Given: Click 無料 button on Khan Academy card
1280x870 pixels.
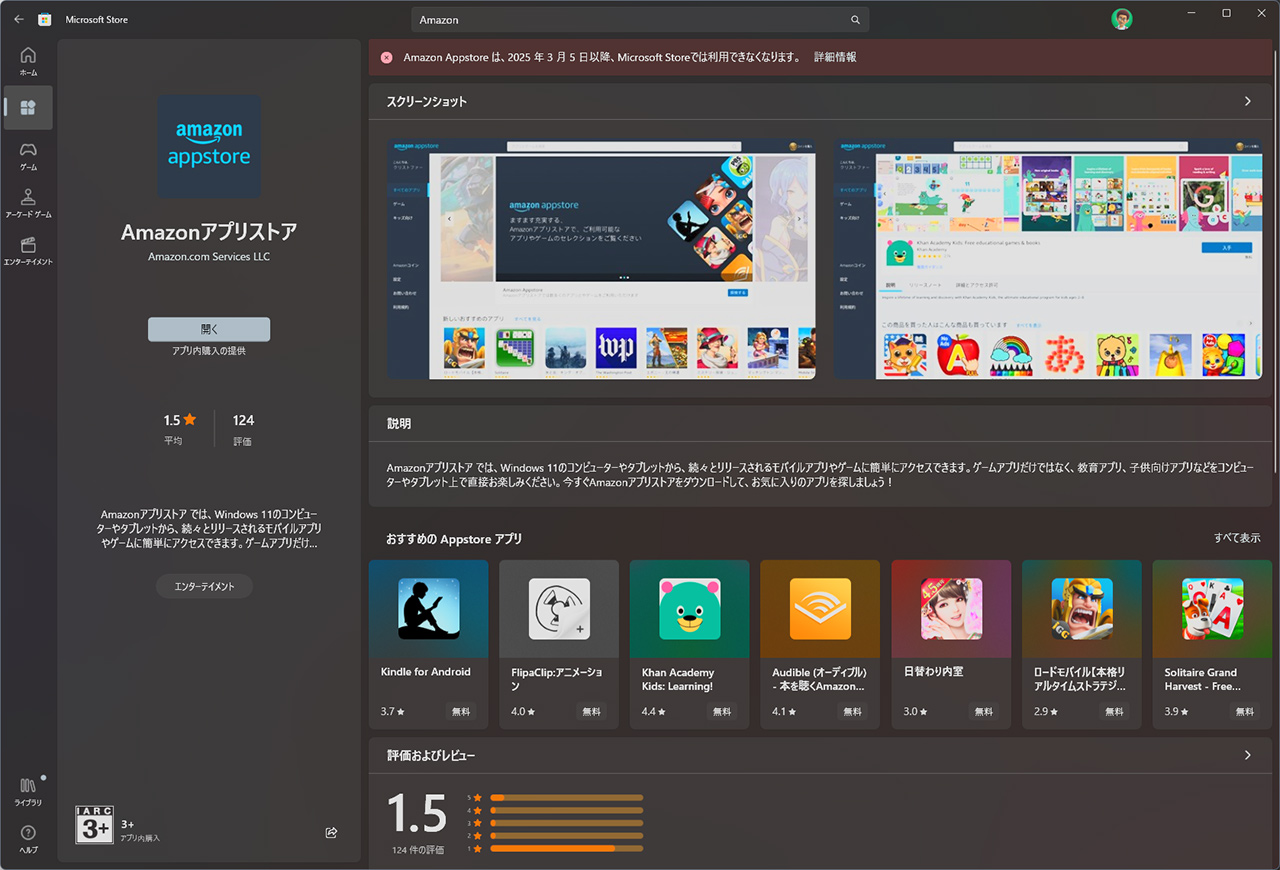Looking at the screenshot, I should coord(722,712).
